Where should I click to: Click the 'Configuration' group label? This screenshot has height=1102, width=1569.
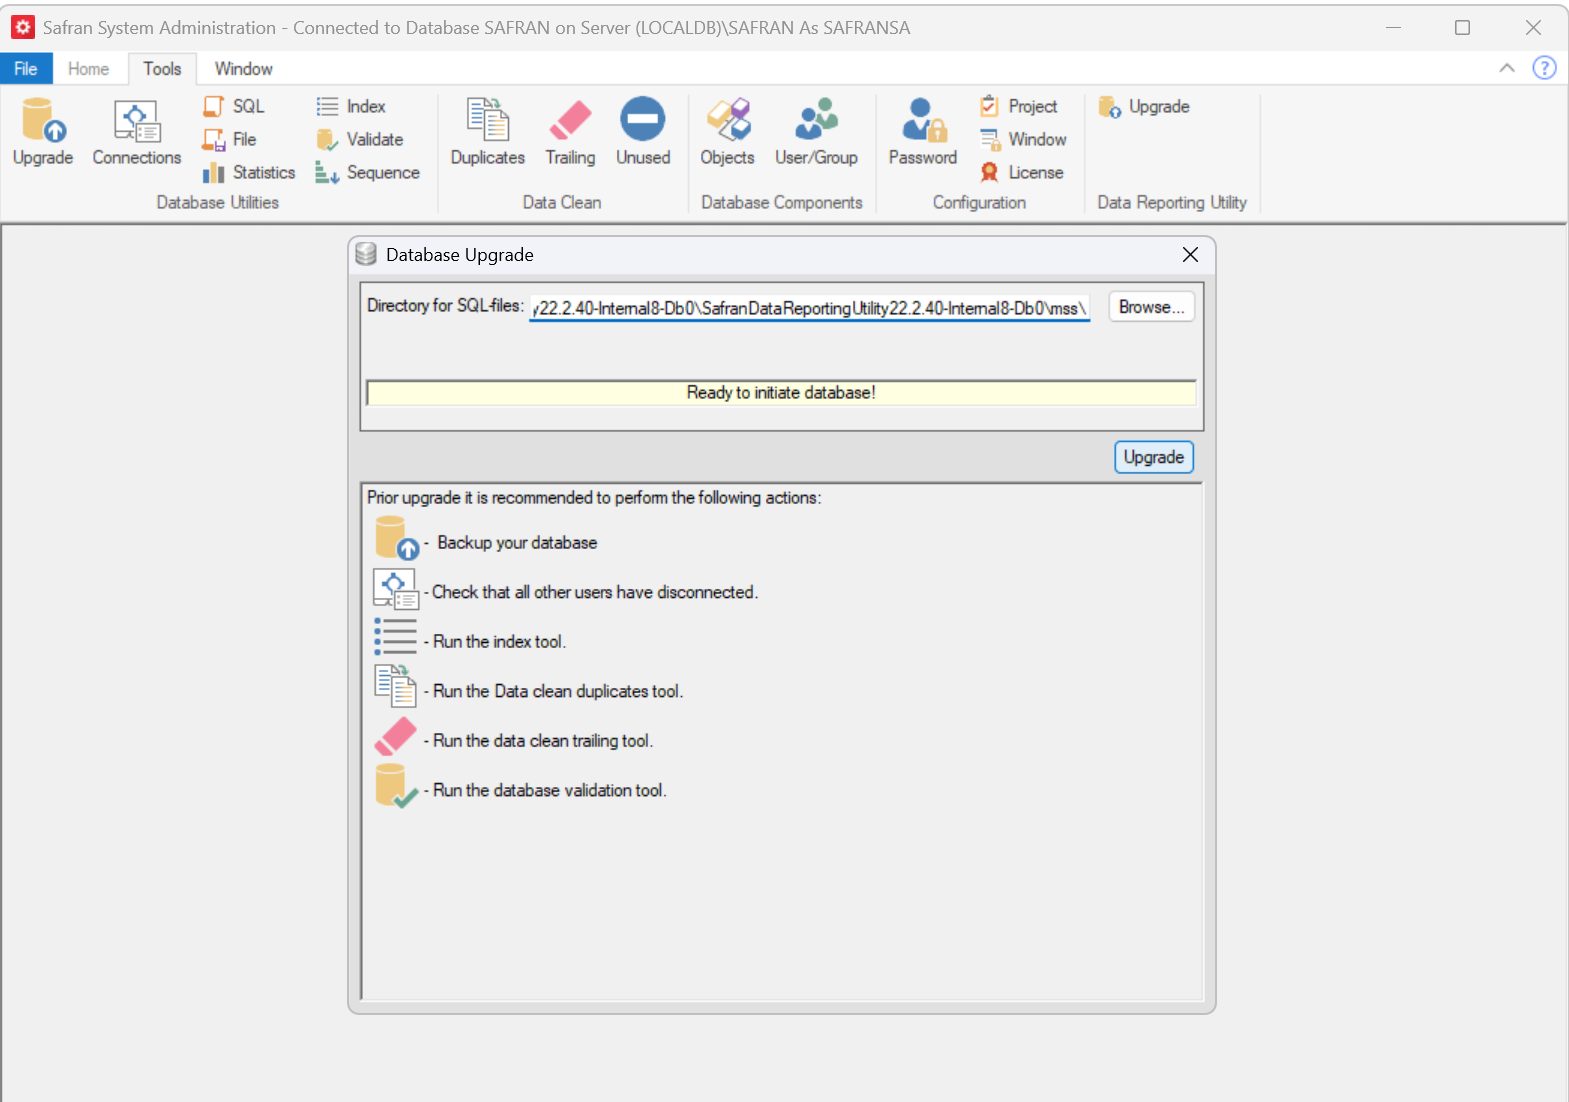click(x=980, y=202)
